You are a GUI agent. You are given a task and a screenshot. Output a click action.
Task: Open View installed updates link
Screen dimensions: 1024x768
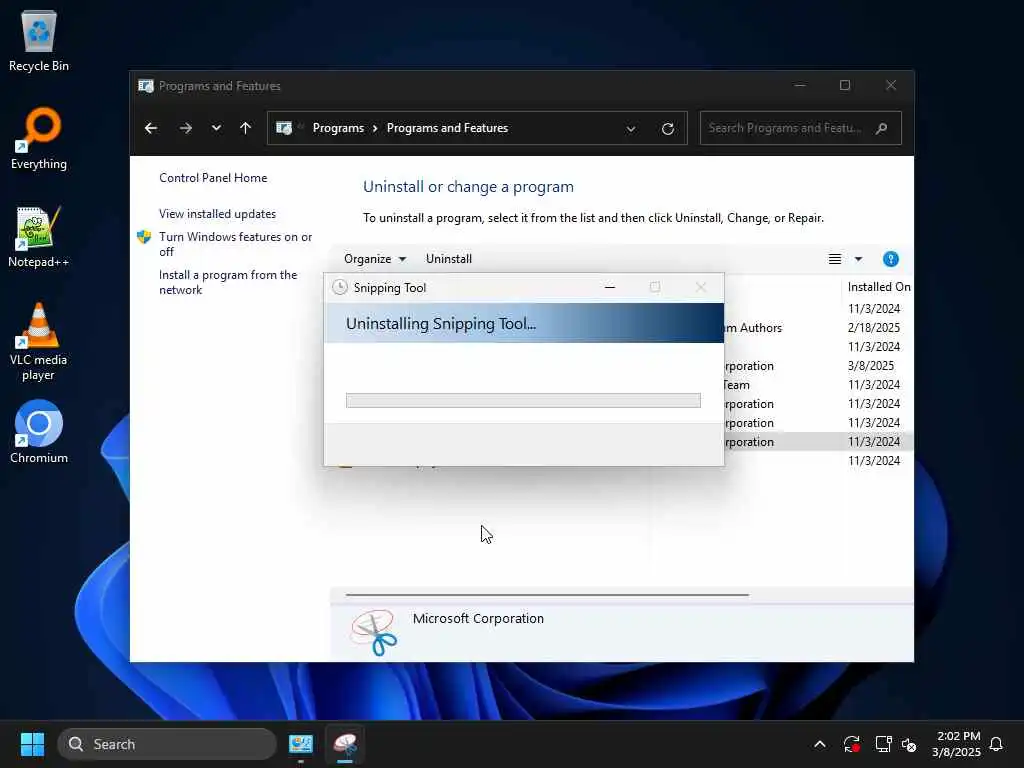[x=217, y=214]
